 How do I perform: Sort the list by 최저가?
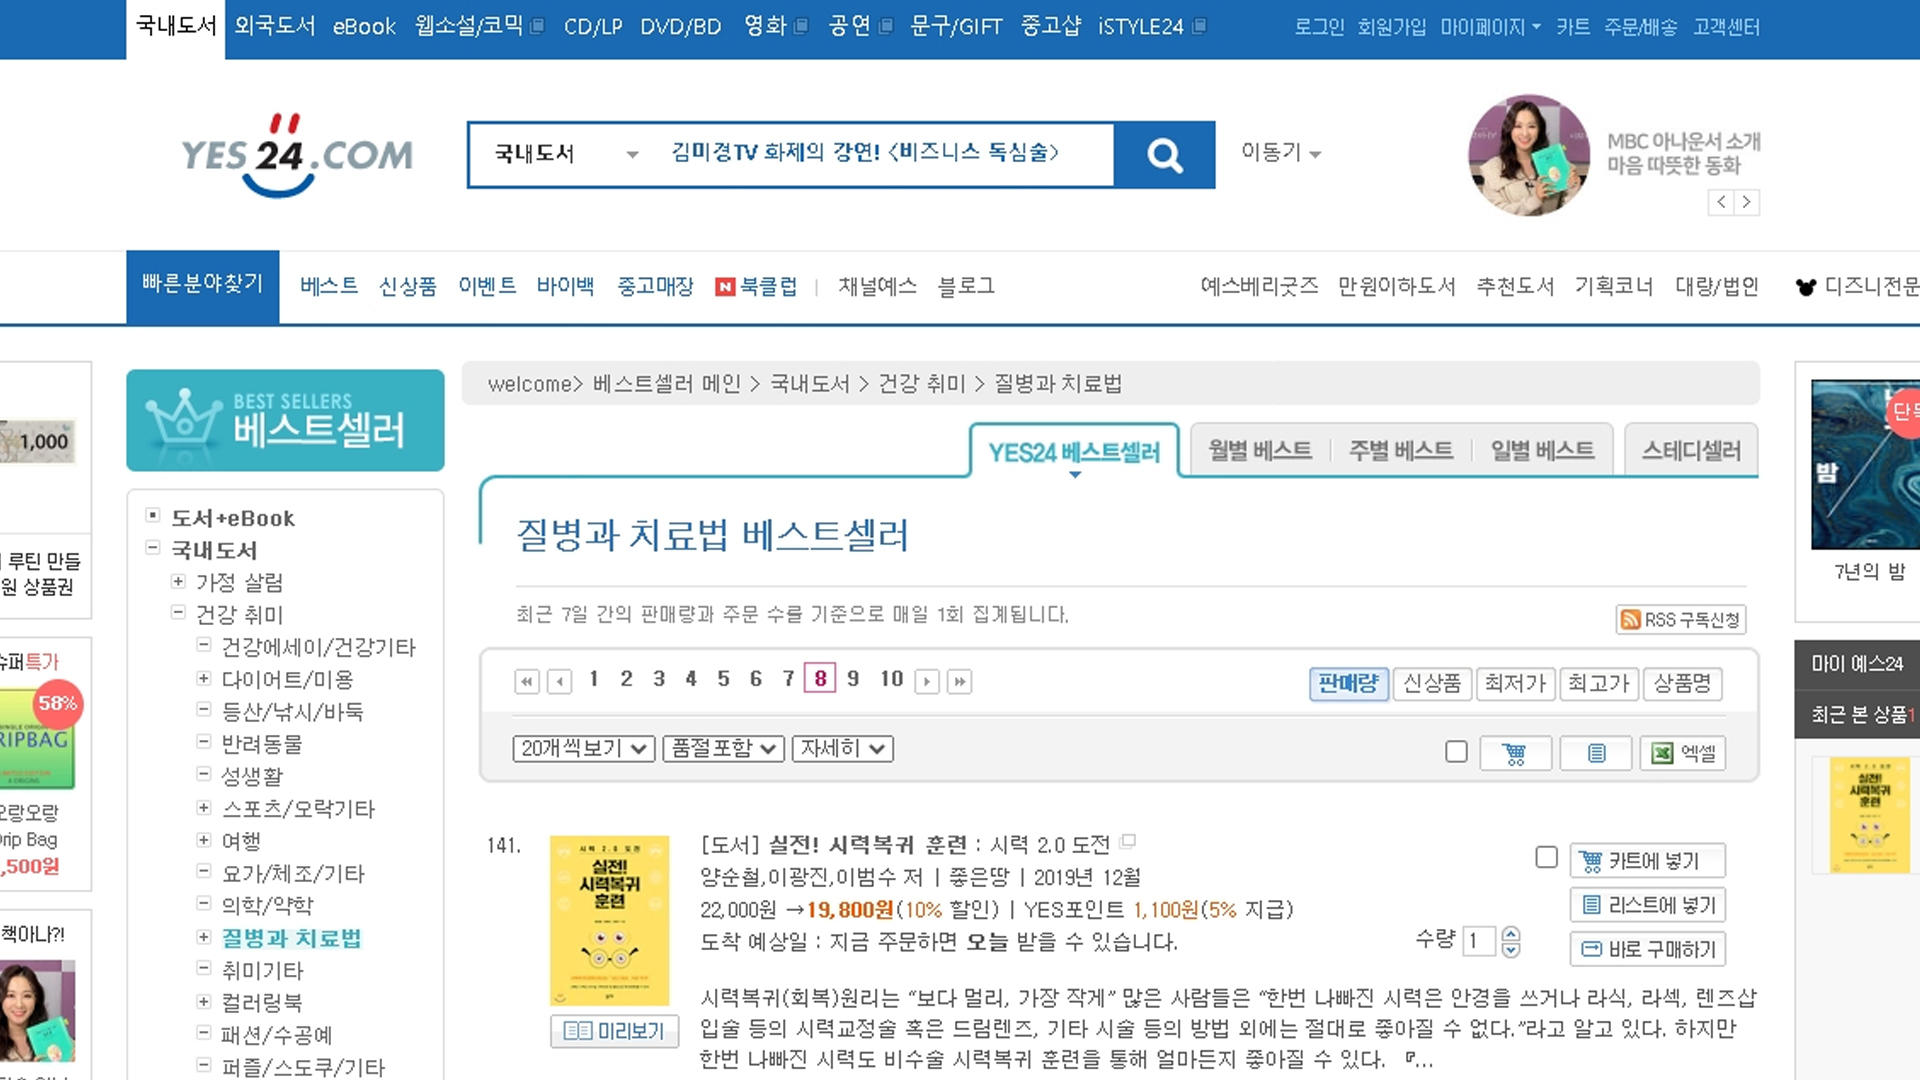[1515, 684]
